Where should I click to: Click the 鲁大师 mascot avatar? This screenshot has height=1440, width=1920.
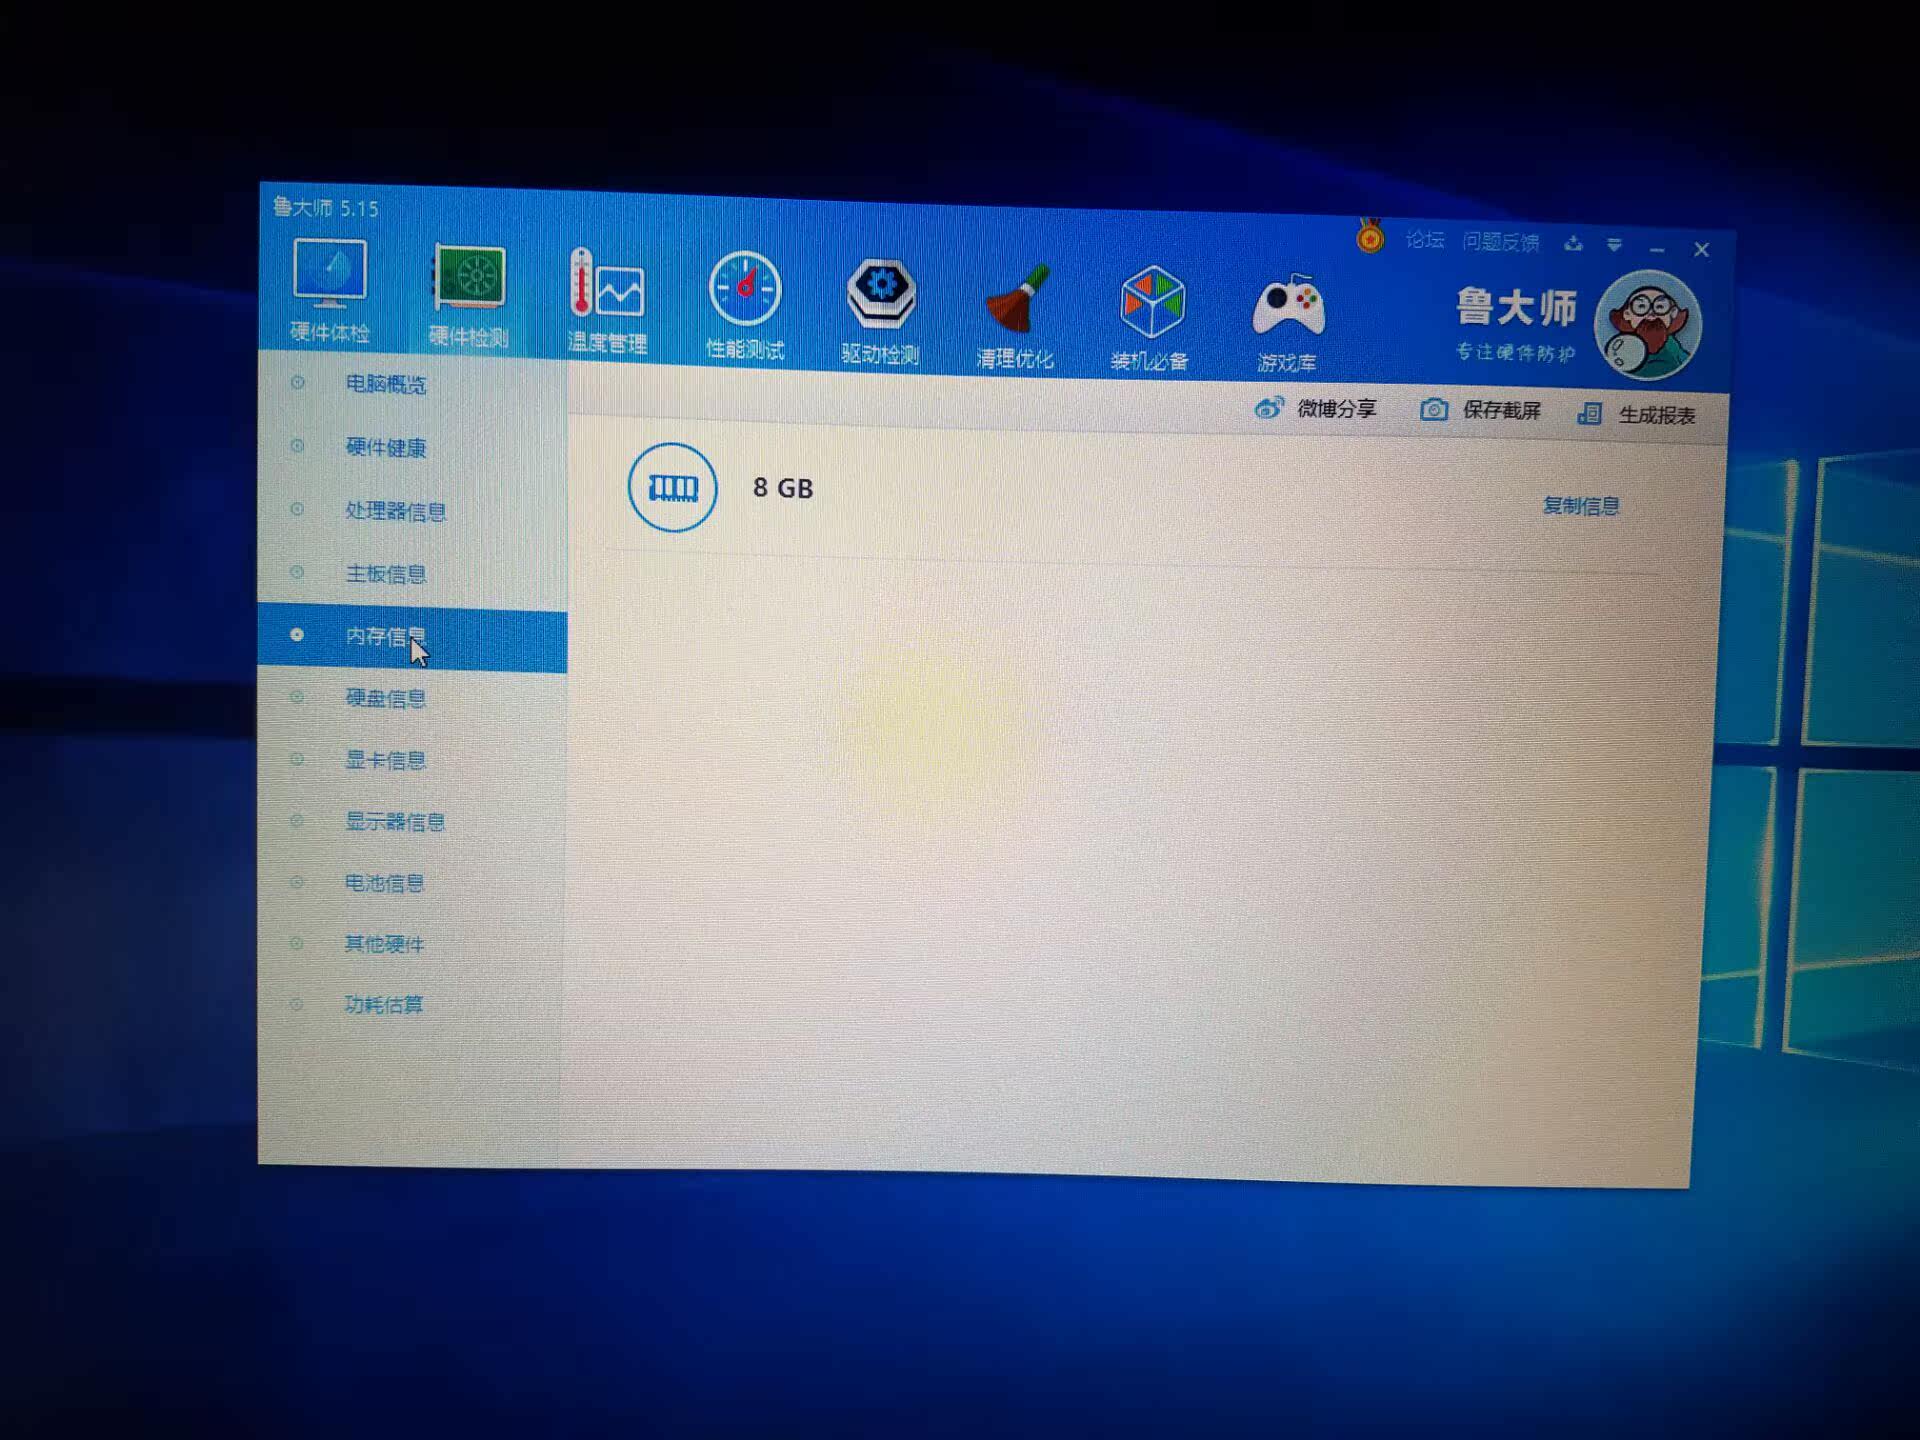point(1647,327)
